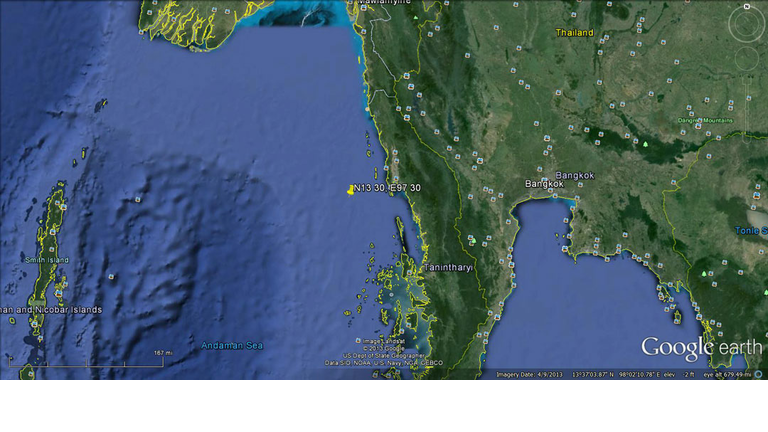Click the longitude 98°02'10.78" E readout
The height and width of the screenshot is (432, 768).
coord(639,375)
